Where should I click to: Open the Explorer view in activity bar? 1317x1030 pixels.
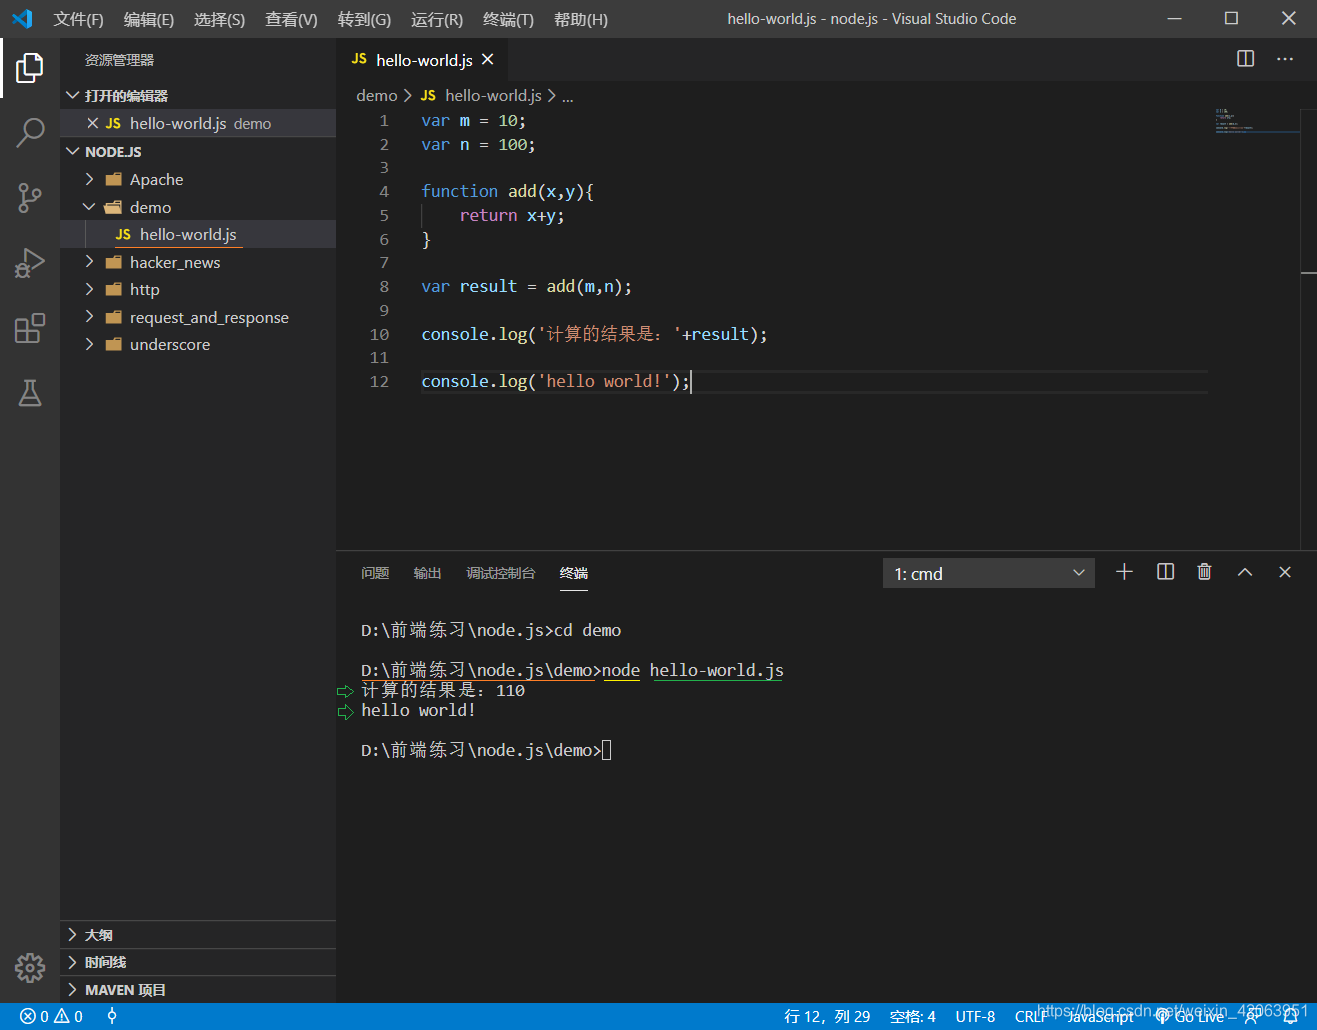[x=30, y=68]
